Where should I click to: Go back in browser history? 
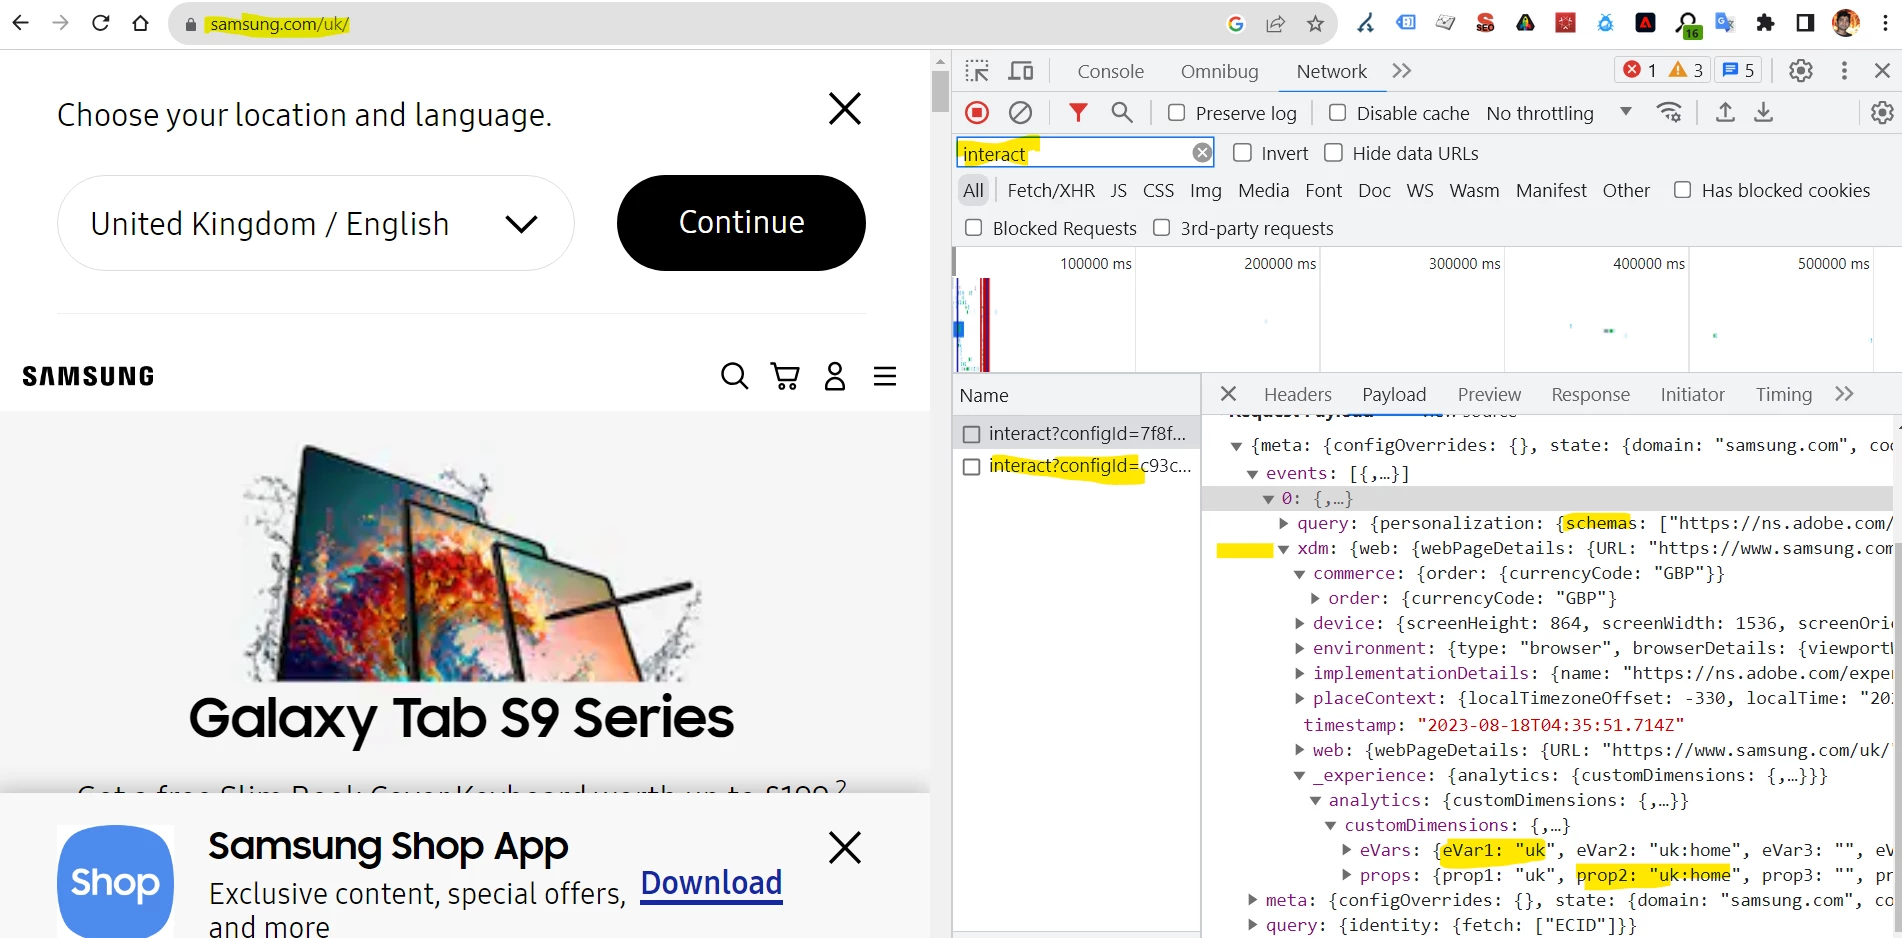[x=21, y=23]
